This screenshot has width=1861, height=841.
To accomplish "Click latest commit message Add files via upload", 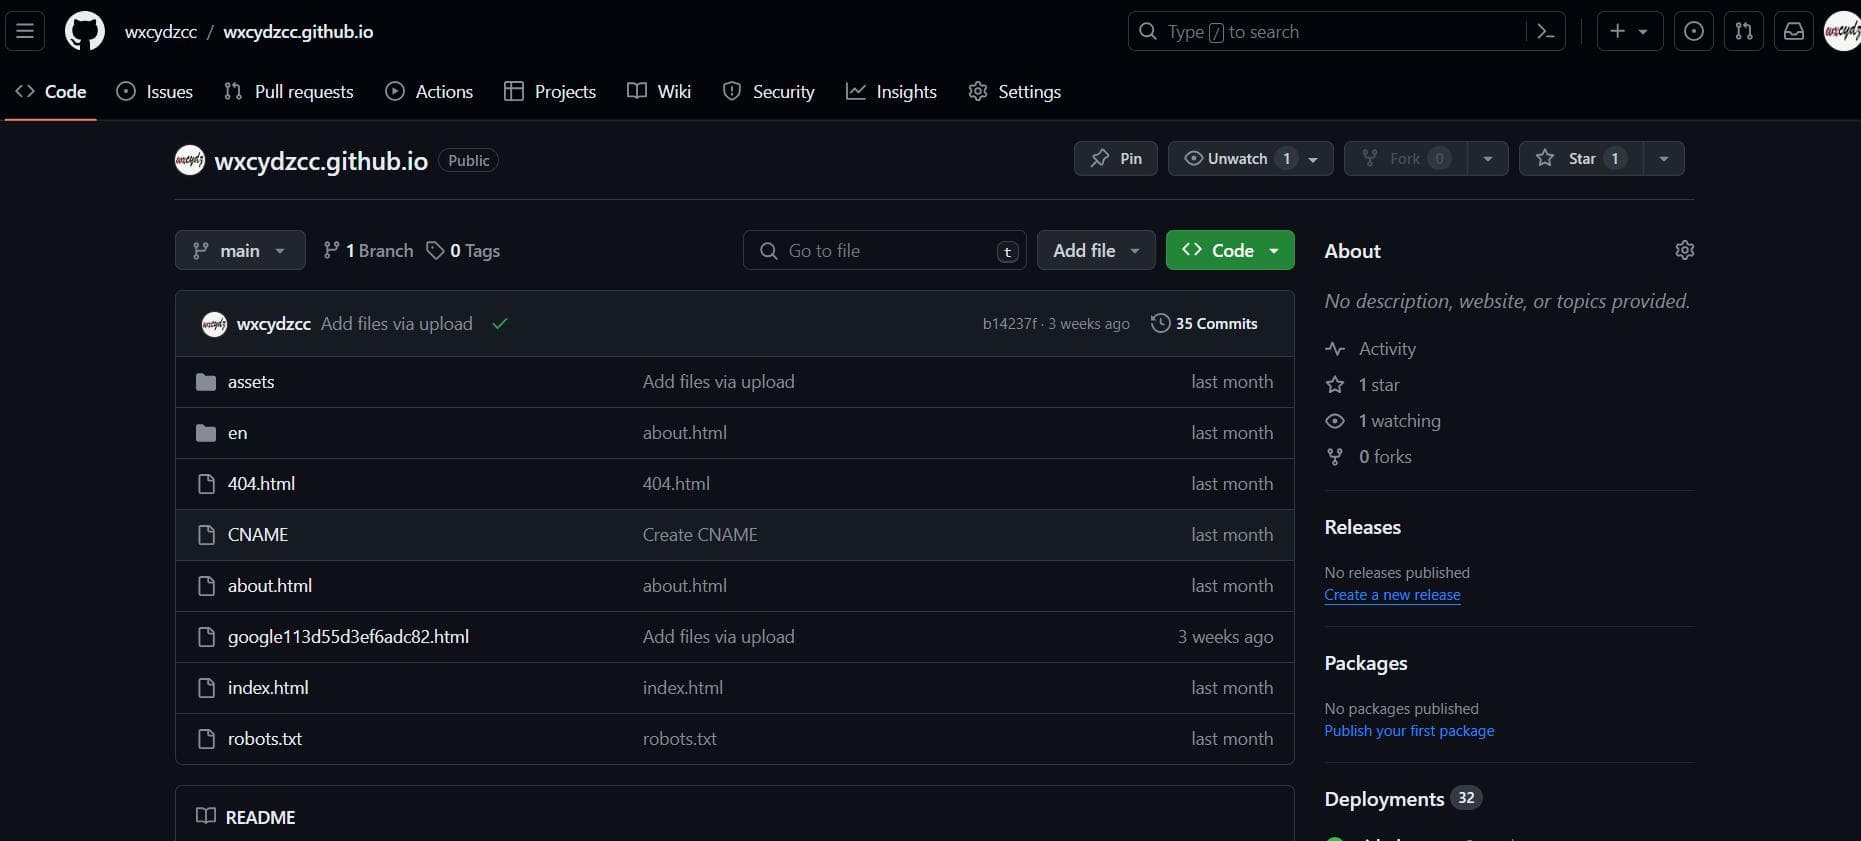I will point(397,324).
